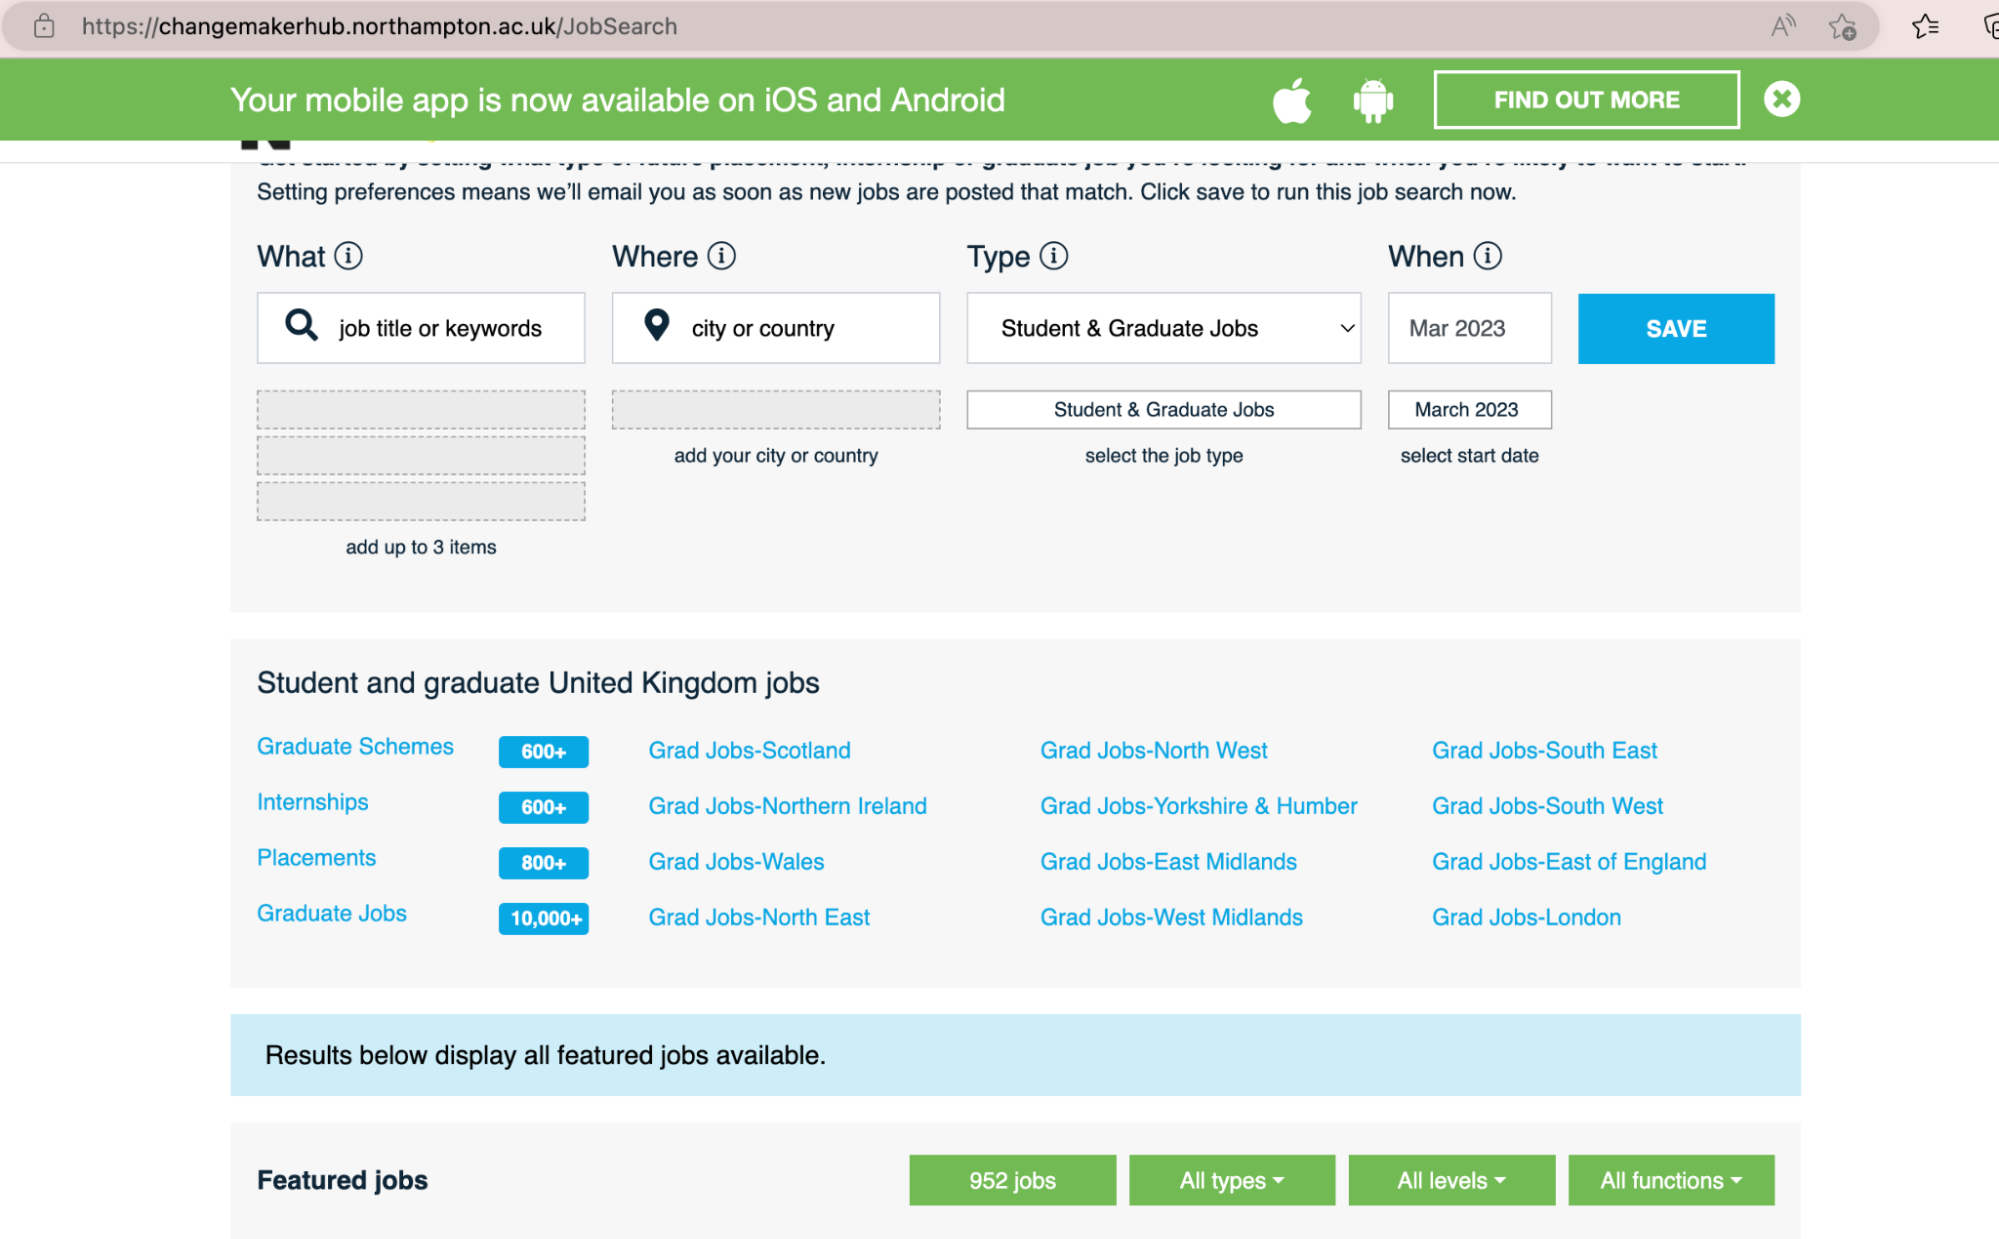Expand the All types dropdown
The width and height of the screenshot is (1999, 1239).
[x=1232, y=1180]
